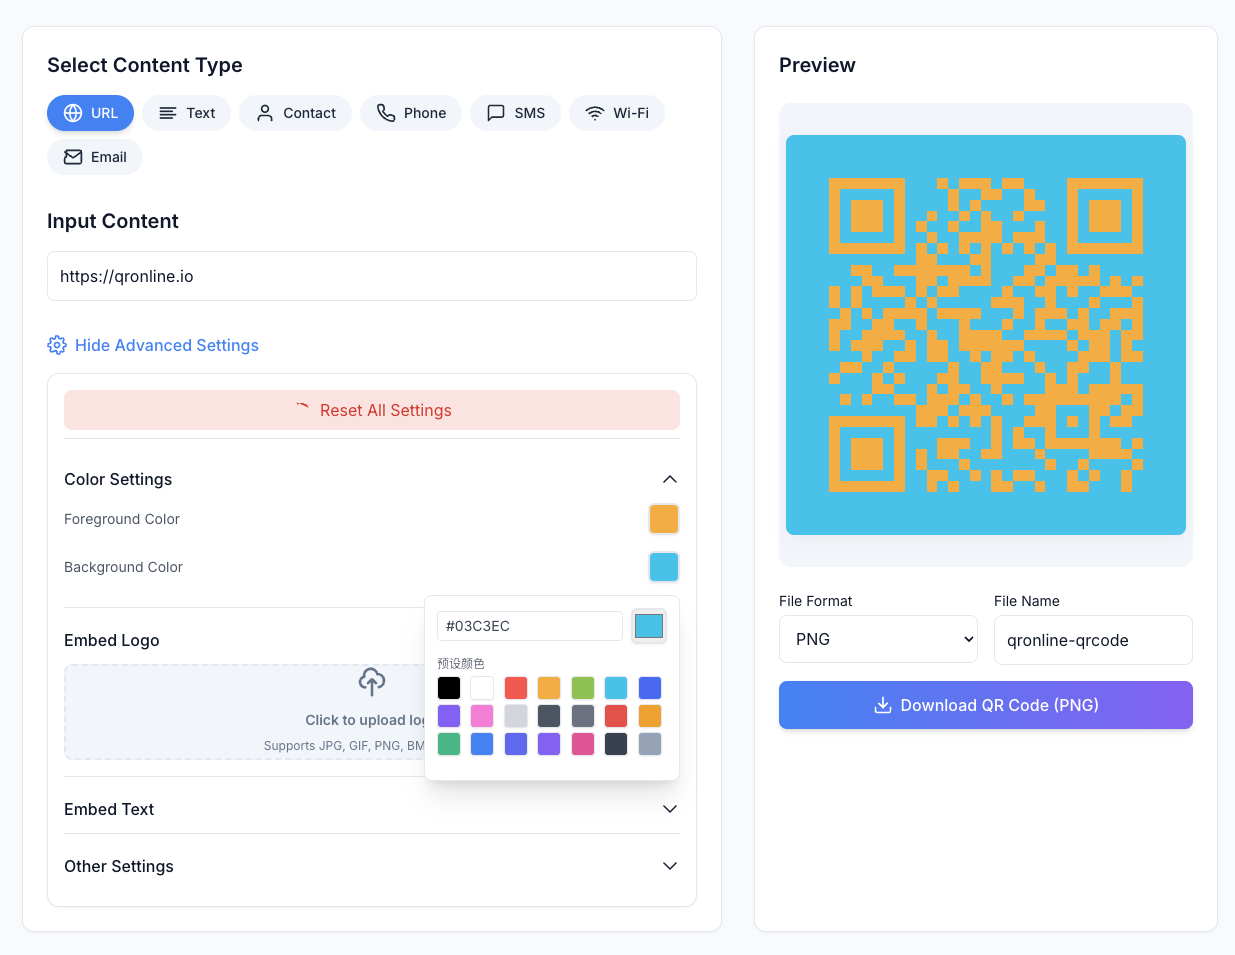Click the gear icon beside Advanced Settings

pos(57,345)
